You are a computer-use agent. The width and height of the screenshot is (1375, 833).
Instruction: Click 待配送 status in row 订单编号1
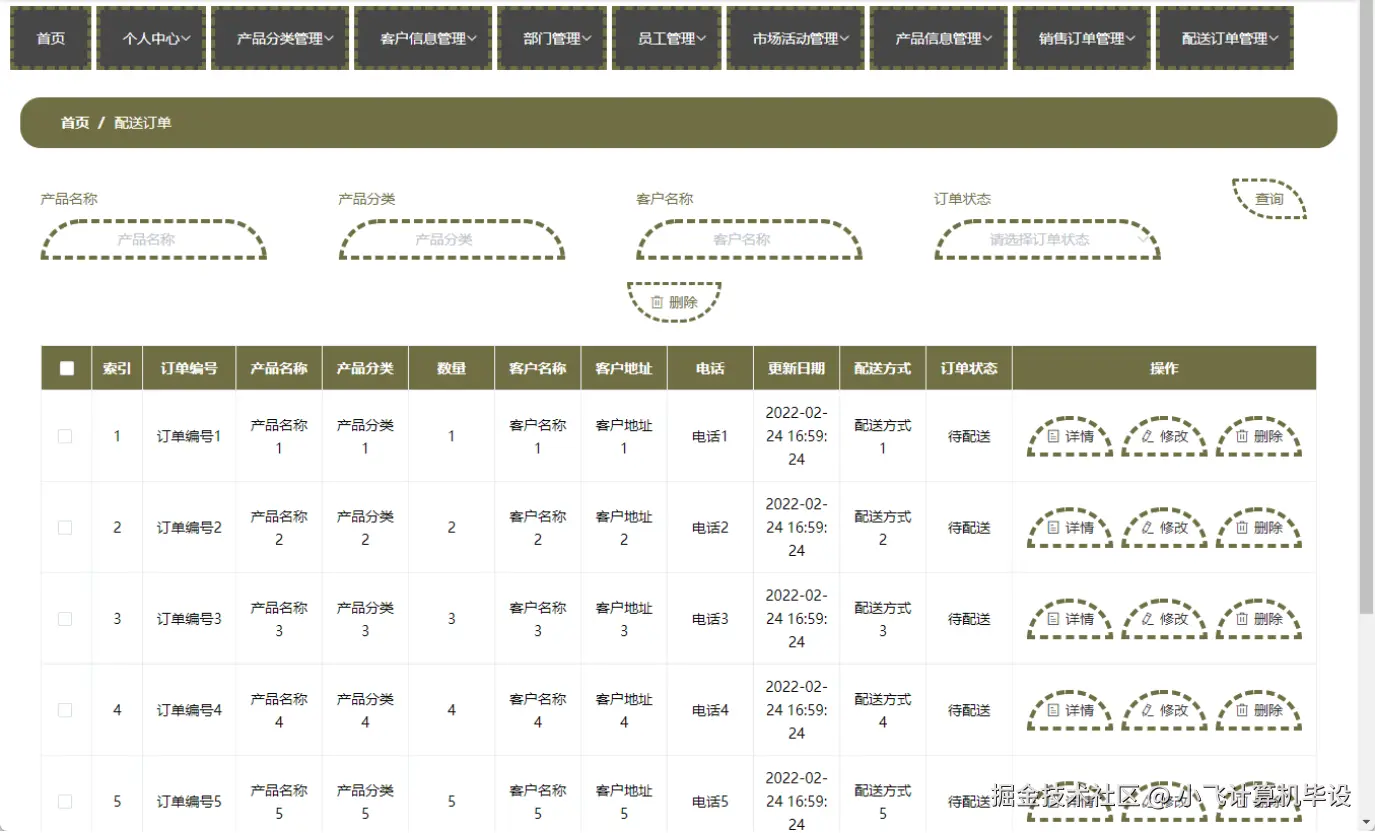coord(969,436)
